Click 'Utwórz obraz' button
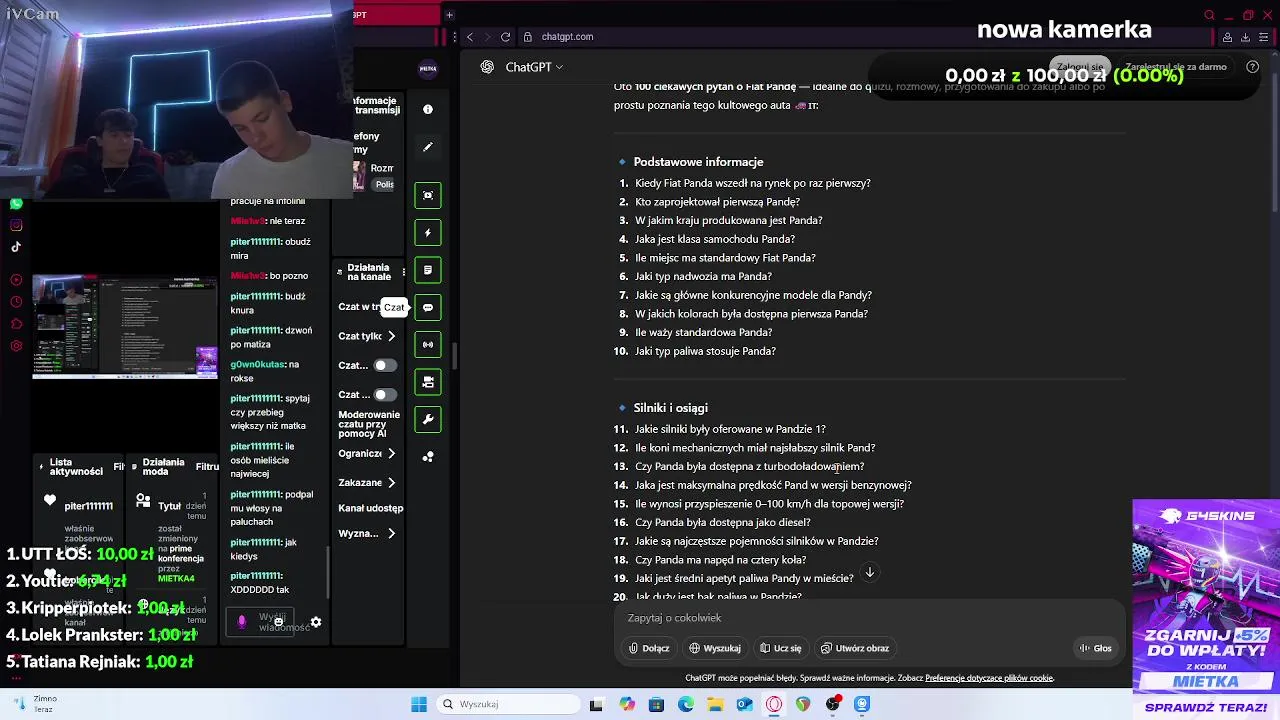 click(855, 648)
